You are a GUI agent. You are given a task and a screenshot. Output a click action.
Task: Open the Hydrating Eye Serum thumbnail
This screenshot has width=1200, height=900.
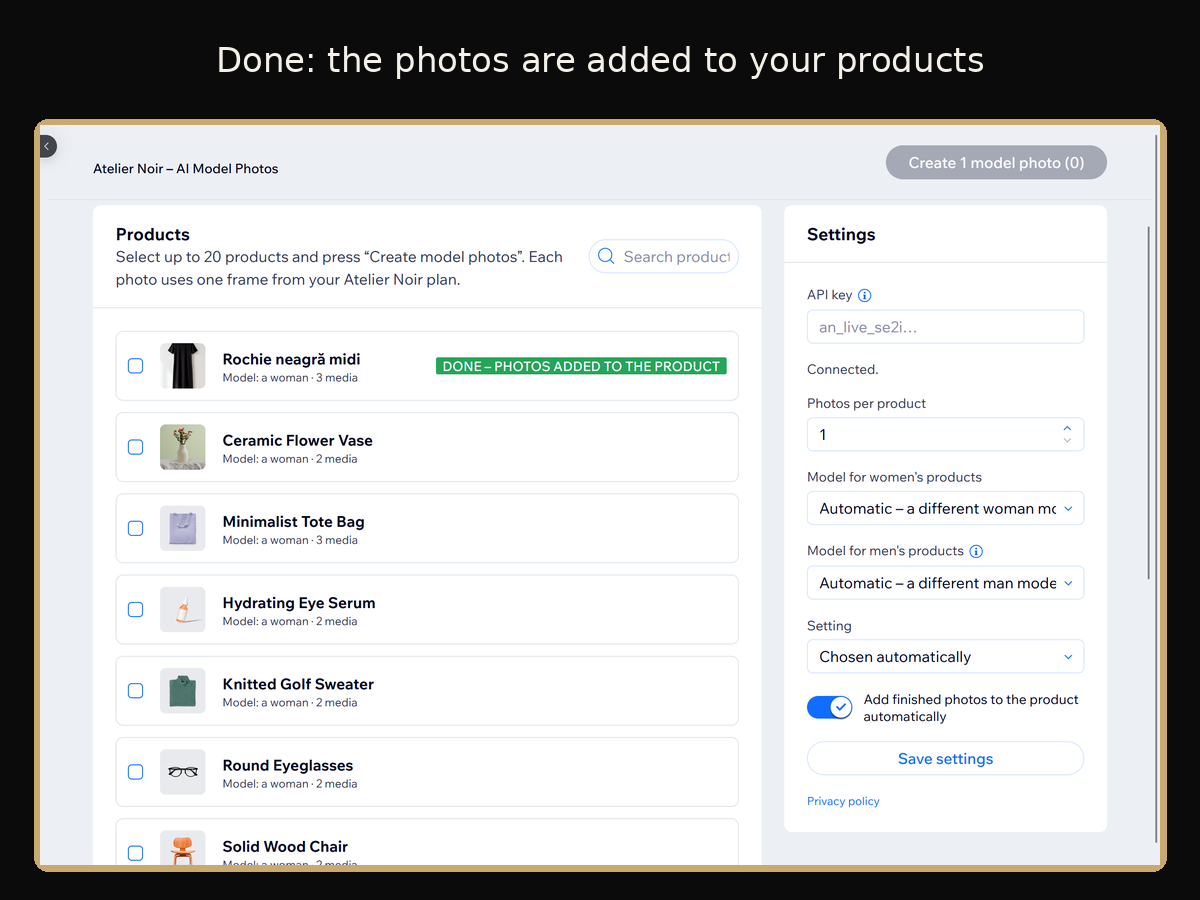coord(183,609)
